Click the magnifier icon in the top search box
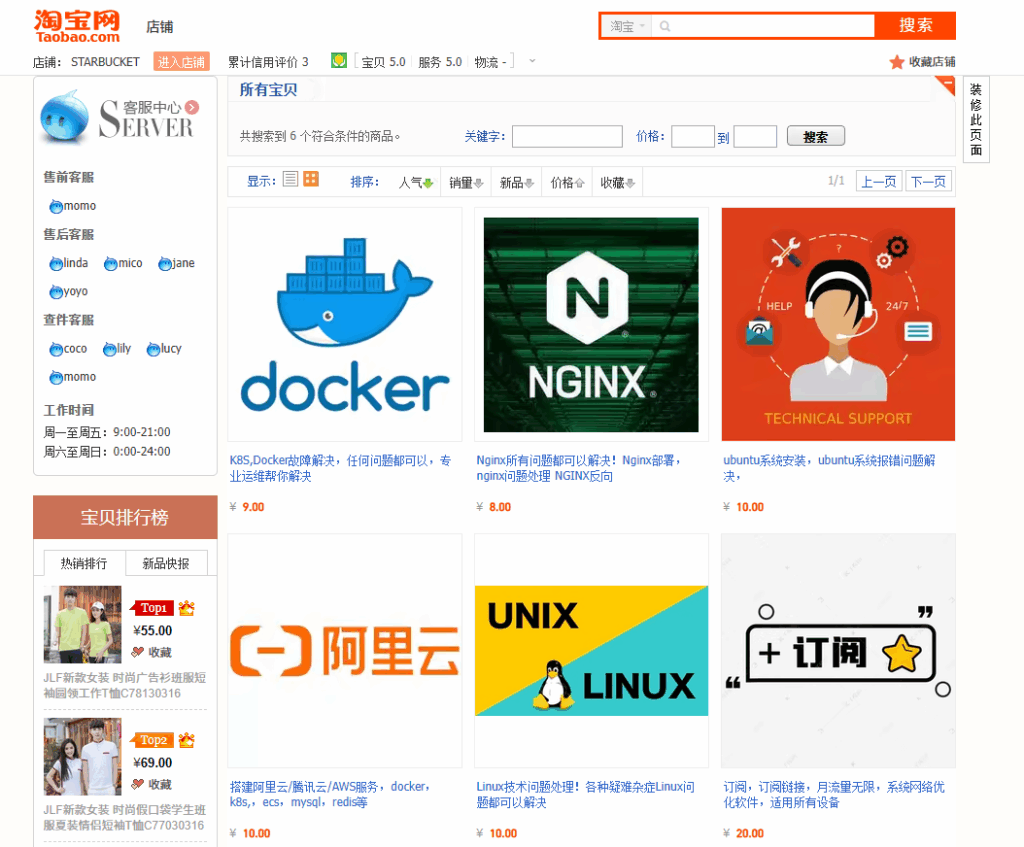Viewport: 1024px width, 847px height. click(x=665, y=26)
